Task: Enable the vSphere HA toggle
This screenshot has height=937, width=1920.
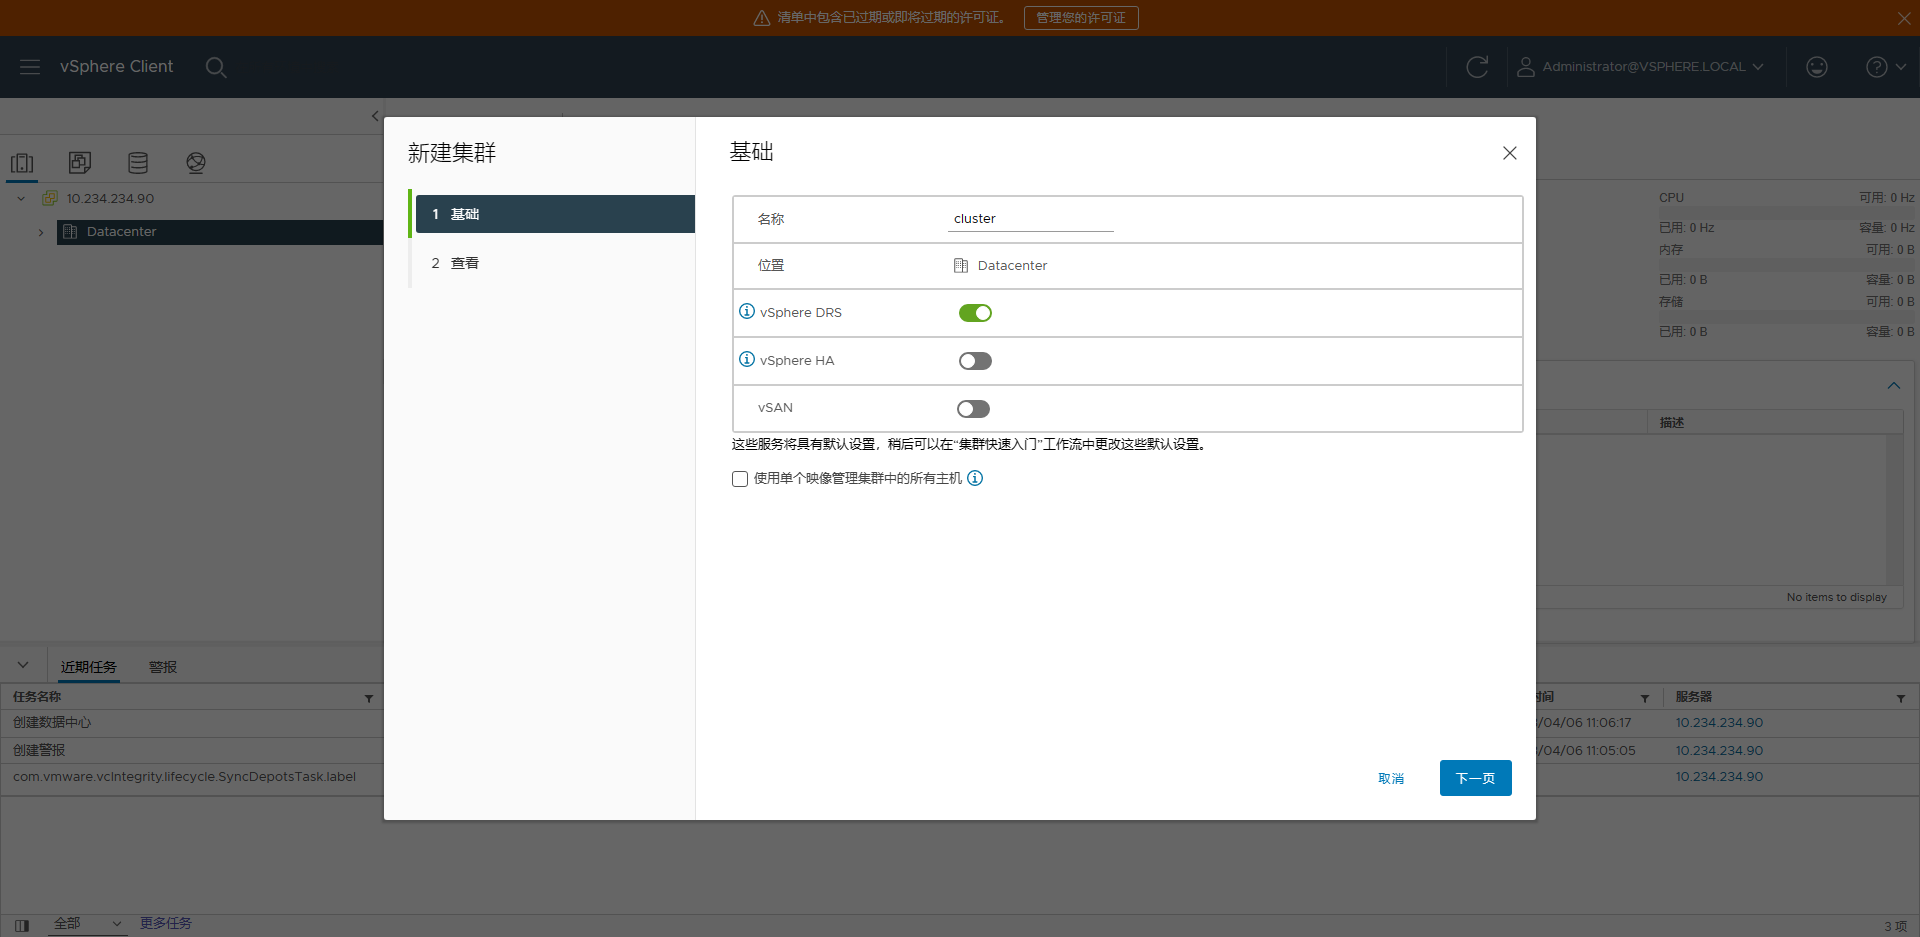Action: point(975,361)
